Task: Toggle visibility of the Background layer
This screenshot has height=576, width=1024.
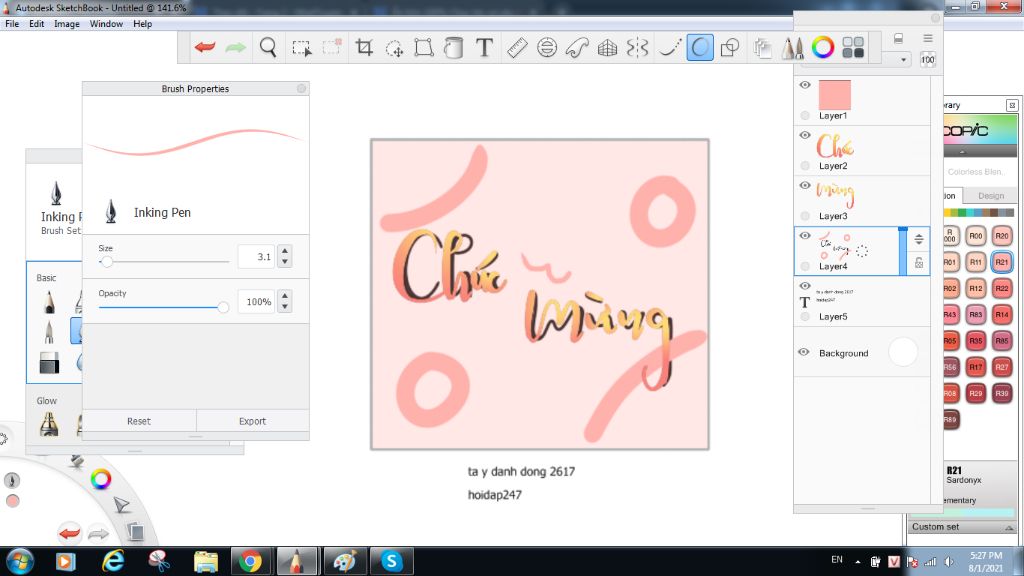Action: coord(804,352)
